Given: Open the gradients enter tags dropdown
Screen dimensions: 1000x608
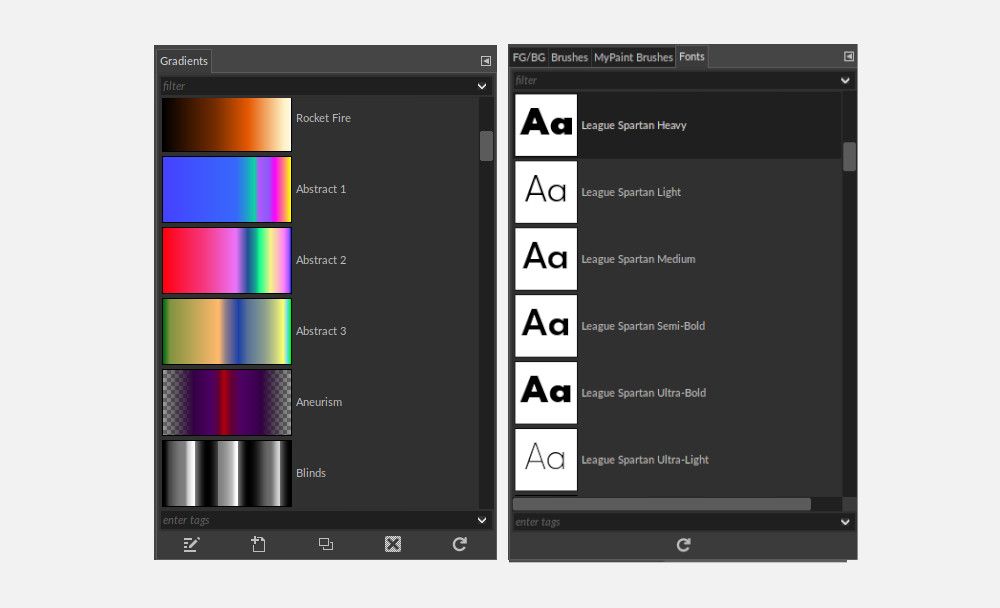Looking at the screenshot, I should pos(482,521).
